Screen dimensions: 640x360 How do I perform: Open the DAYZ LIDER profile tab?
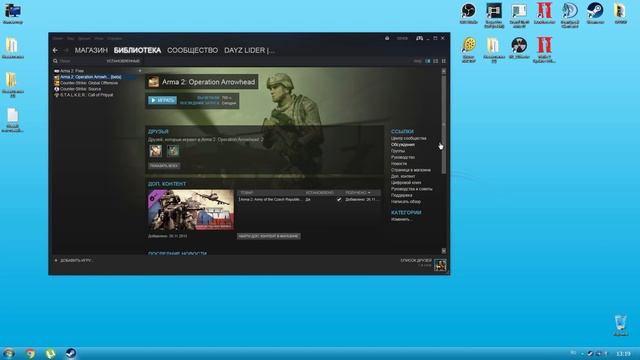click(249, 50)
